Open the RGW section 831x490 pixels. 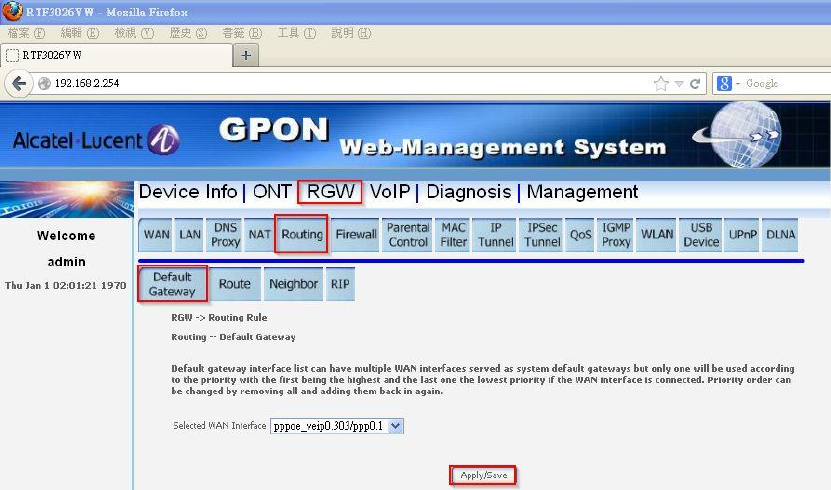330,192
